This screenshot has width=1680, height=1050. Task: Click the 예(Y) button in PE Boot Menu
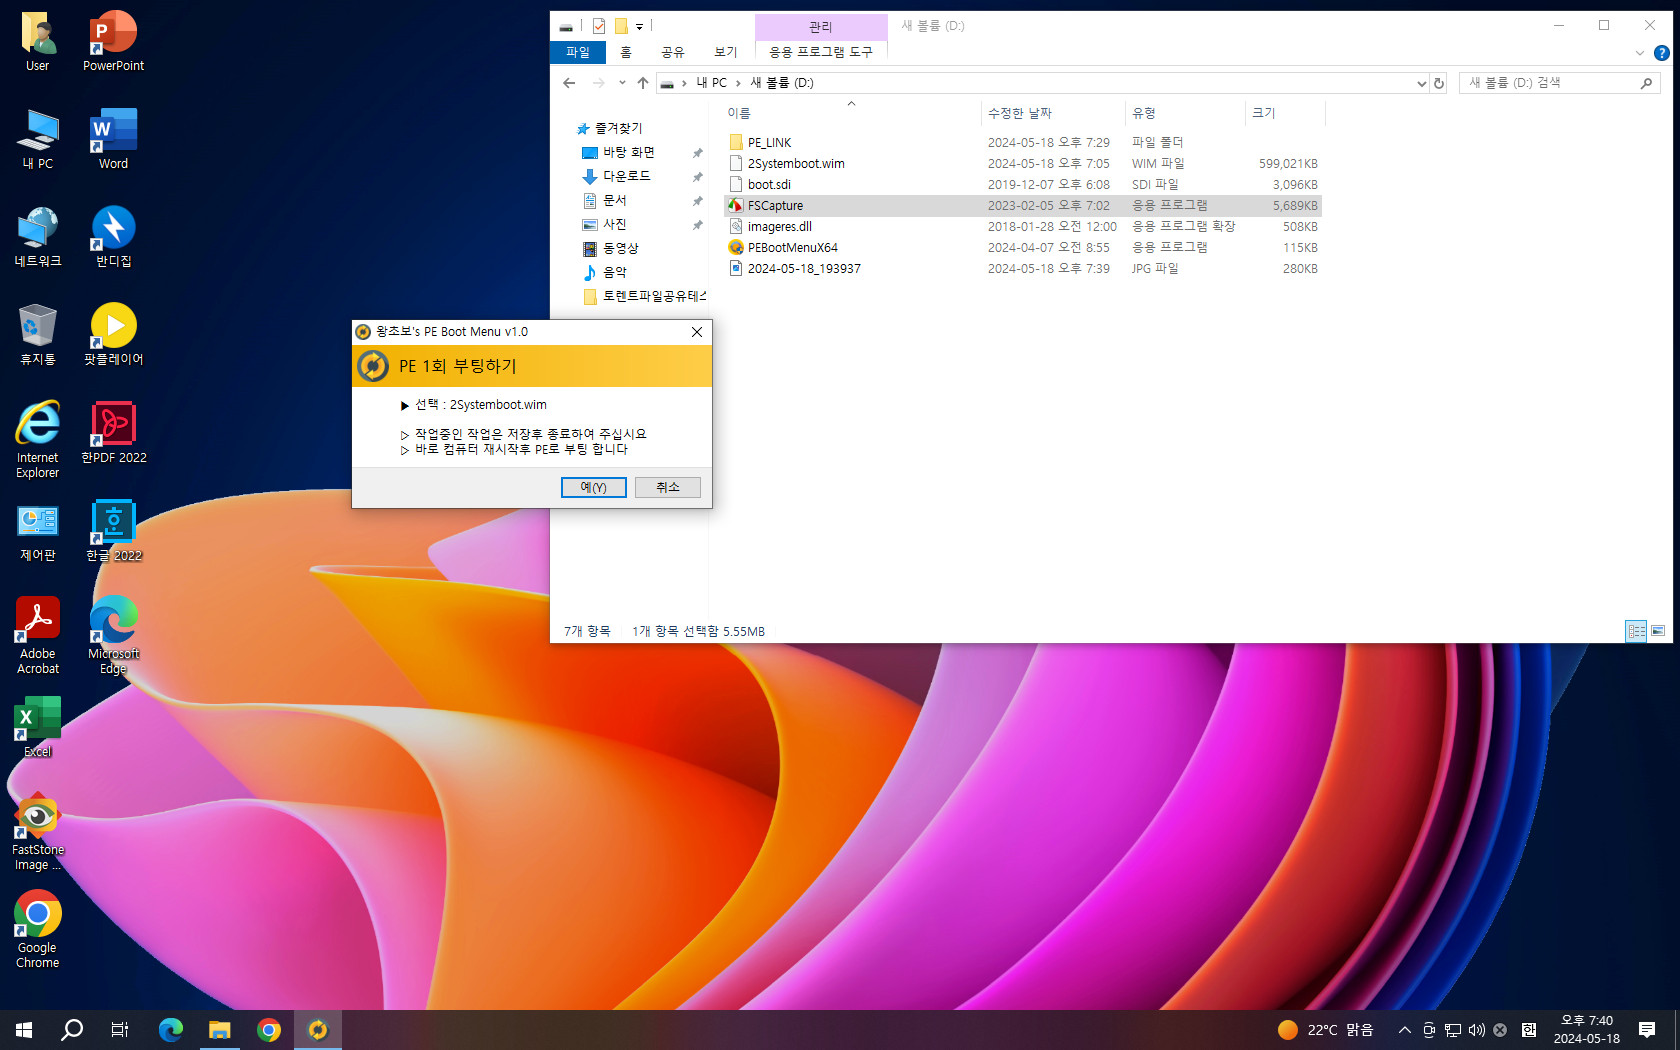click(x=594, y=487)
